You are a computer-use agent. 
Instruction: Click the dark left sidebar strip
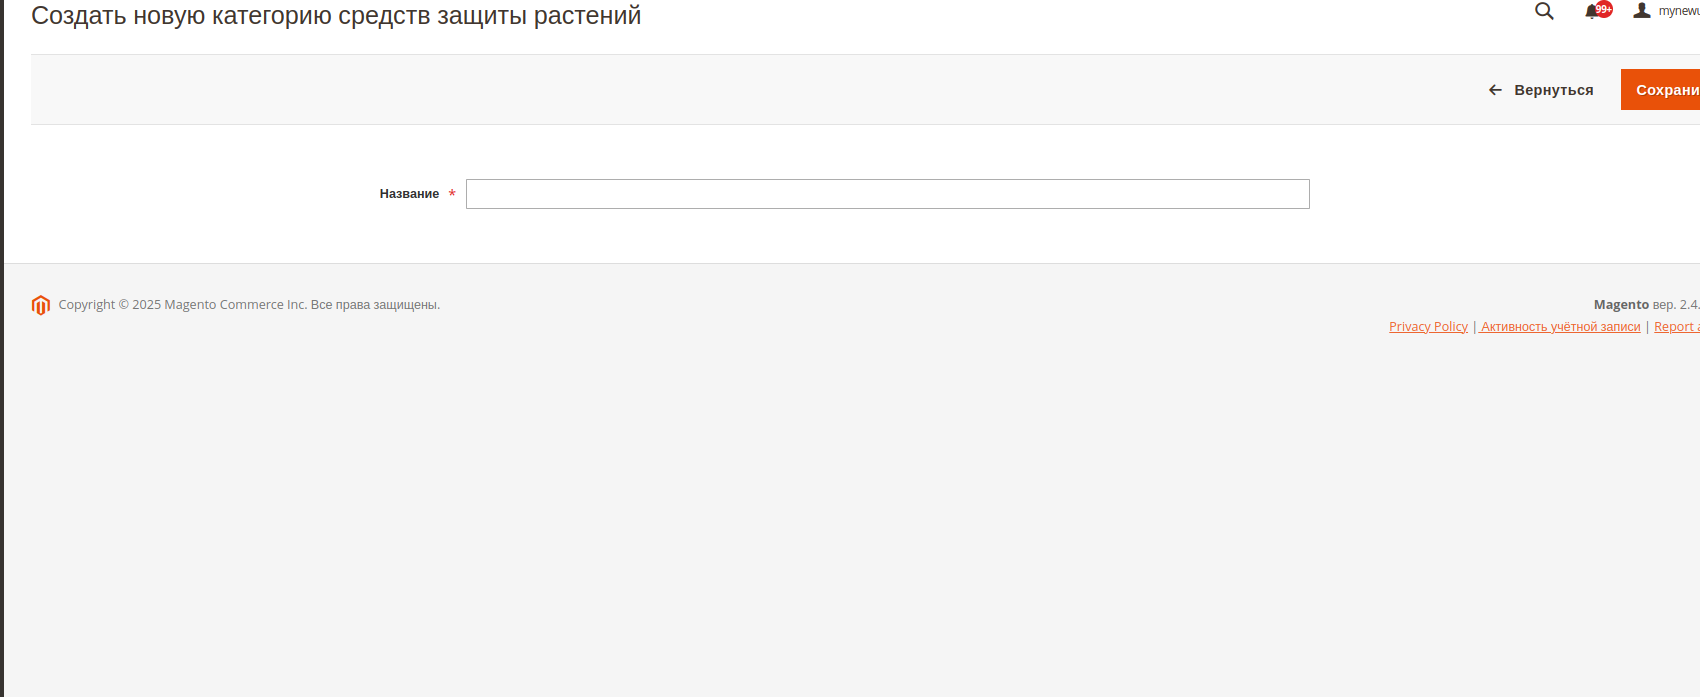pos(2,348)
